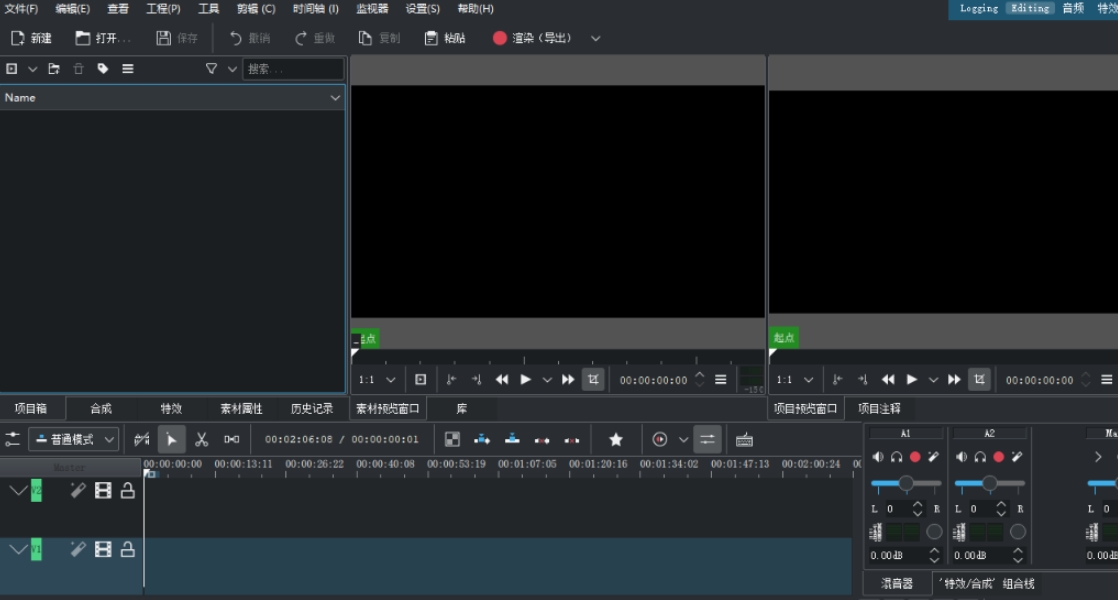
Task: Click the tag icon in project bin toolbar
Action: tap(103, 69)
